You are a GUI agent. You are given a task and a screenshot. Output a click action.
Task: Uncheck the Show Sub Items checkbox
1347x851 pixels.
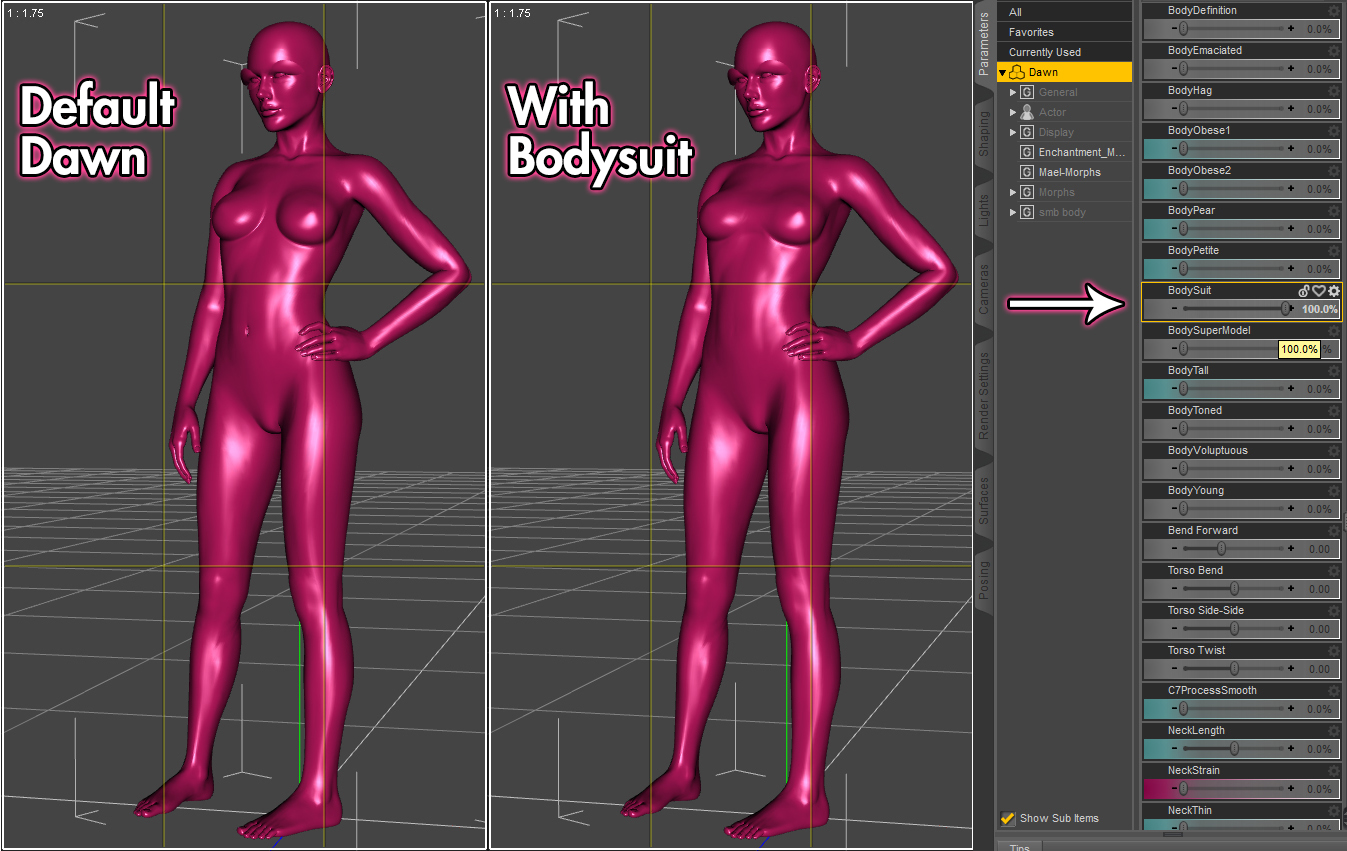pos(1008,818)
